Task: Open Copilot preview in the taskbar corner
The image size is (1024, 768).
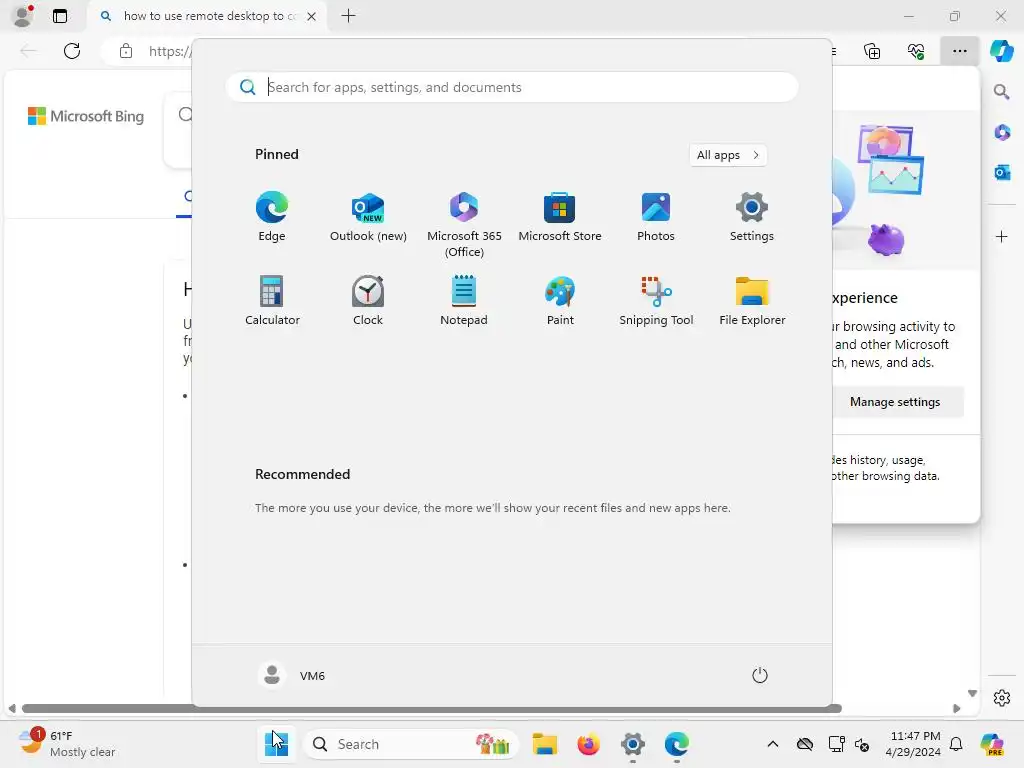Action: pyautogui.click(x=992, y=744)
